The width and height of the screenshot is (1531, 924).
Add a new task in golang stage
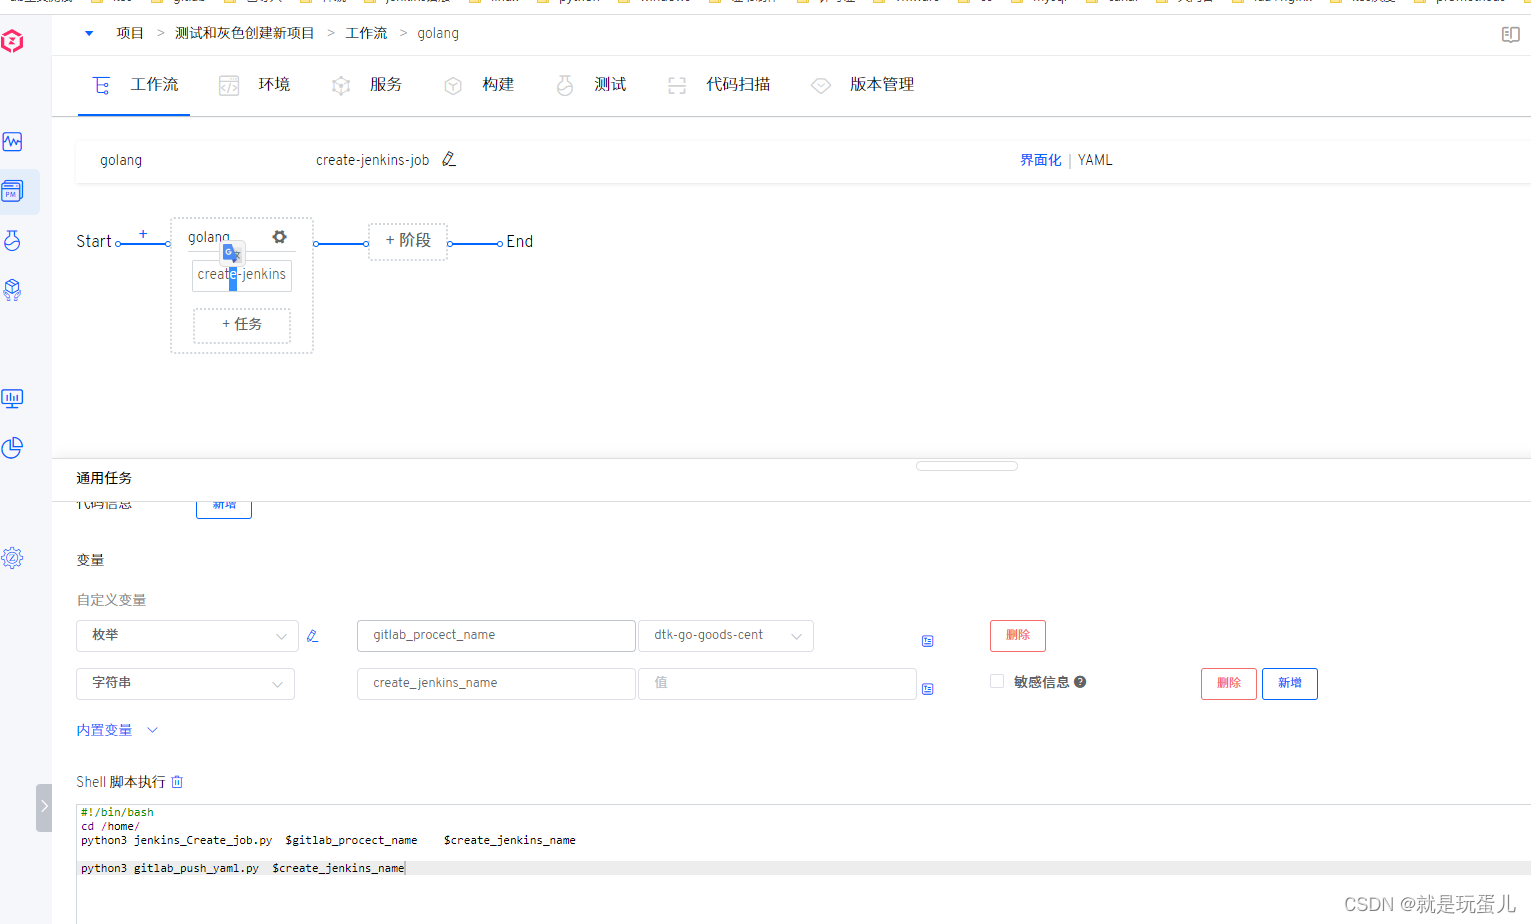pos(242,325)
